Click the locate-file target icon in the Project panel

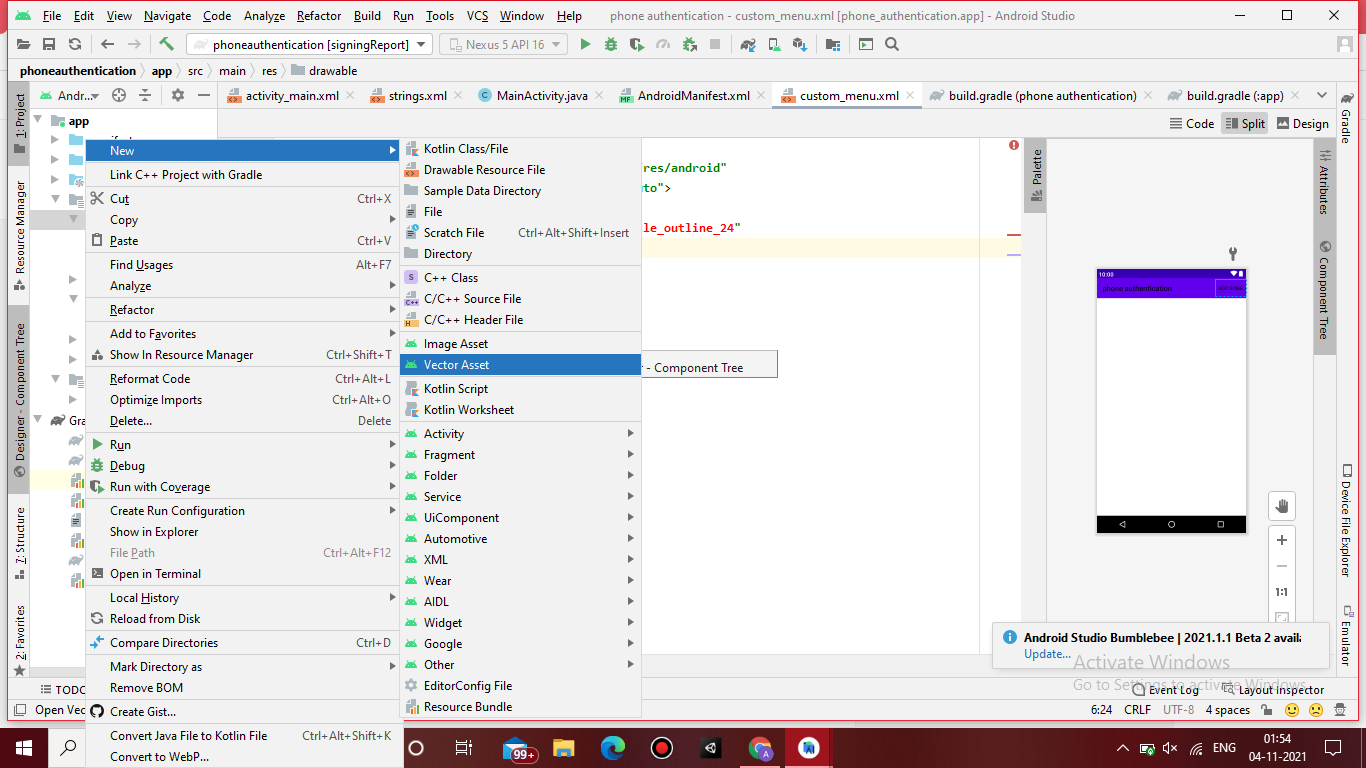[x=119, y=95]
